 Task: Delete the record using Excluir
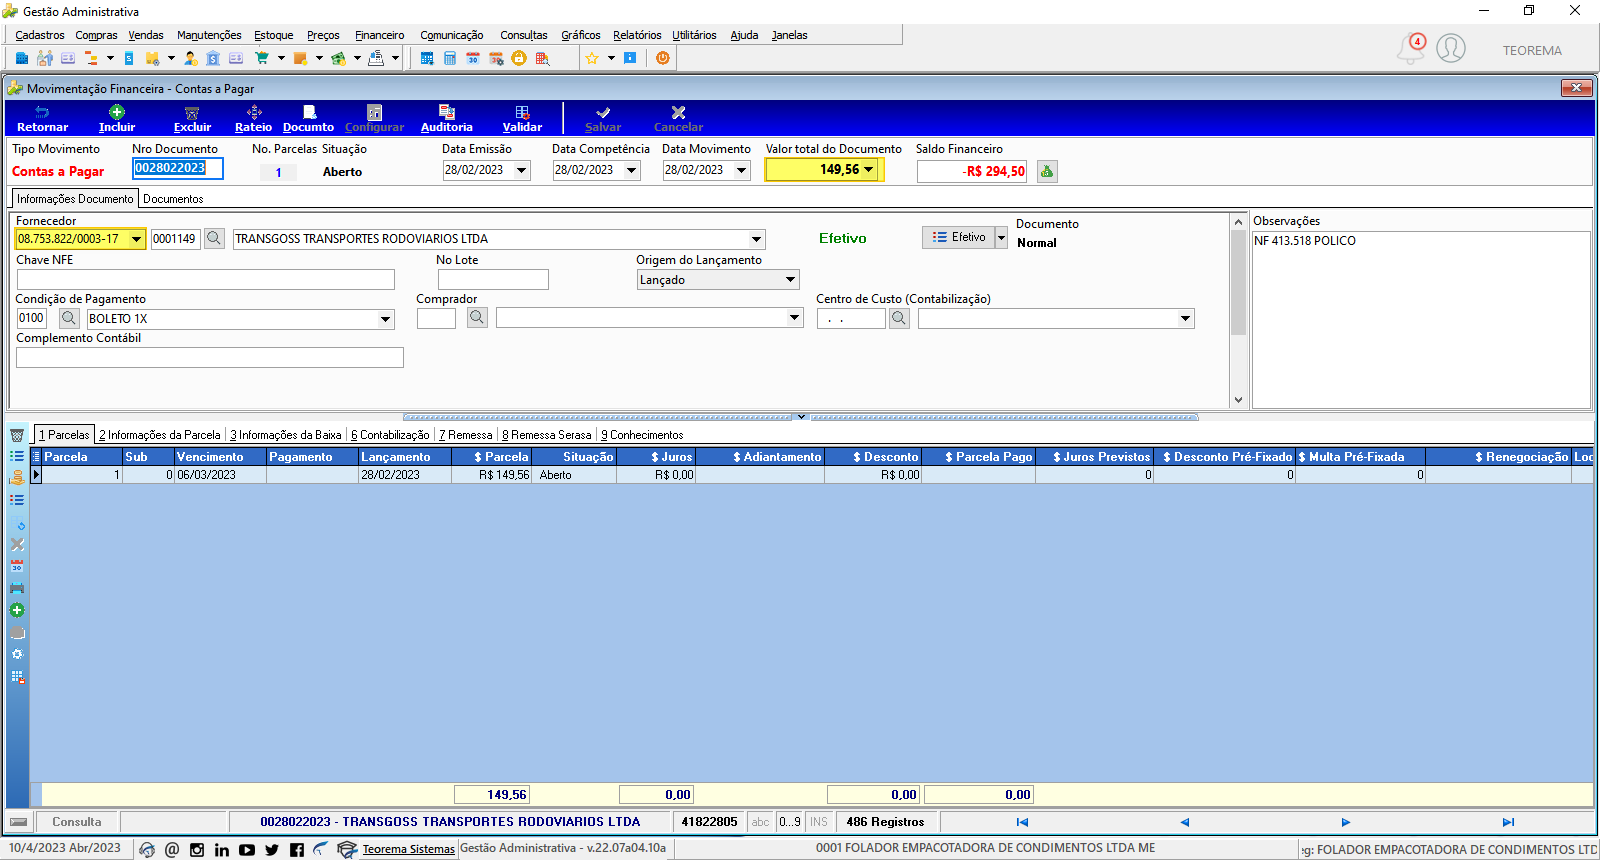pos(192,119)
